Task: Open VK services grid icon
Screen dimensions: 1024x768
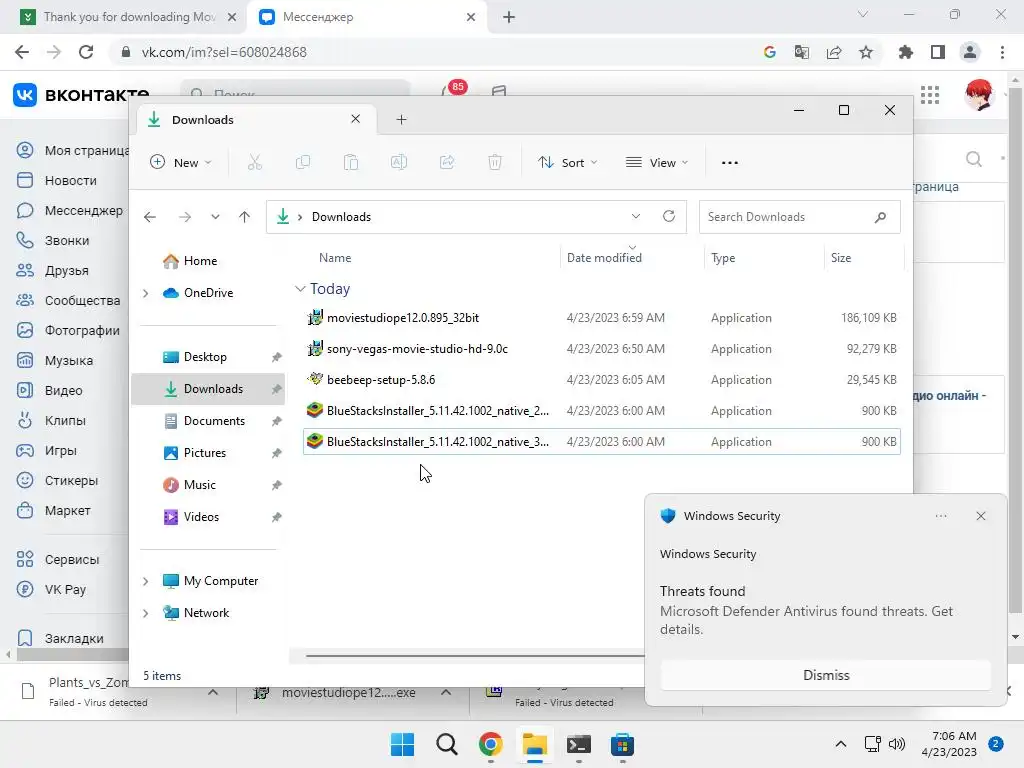Action: [930, 95]
